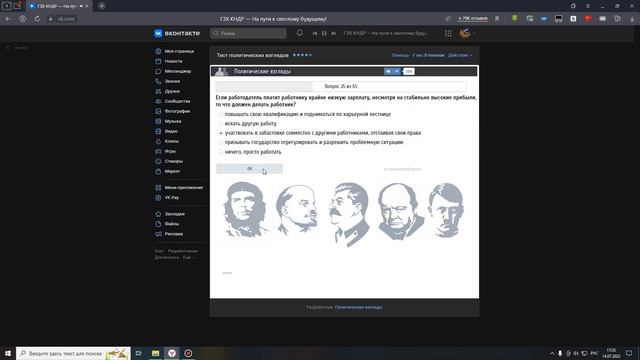The image size is (640, 360).
Task: Focus the VK search field
Action: pyautogui.click(x=248, y=33)
